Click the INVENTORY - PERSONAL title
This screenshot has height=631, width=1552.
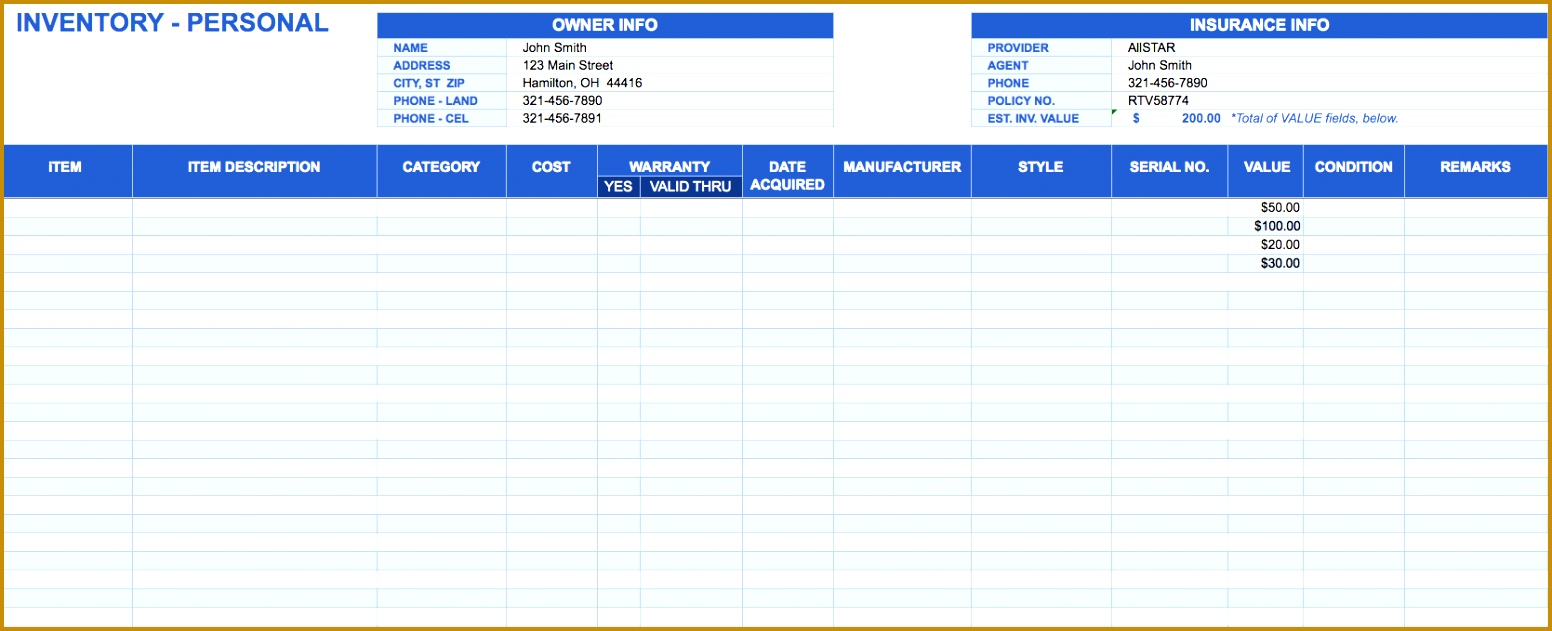(171, 22)
